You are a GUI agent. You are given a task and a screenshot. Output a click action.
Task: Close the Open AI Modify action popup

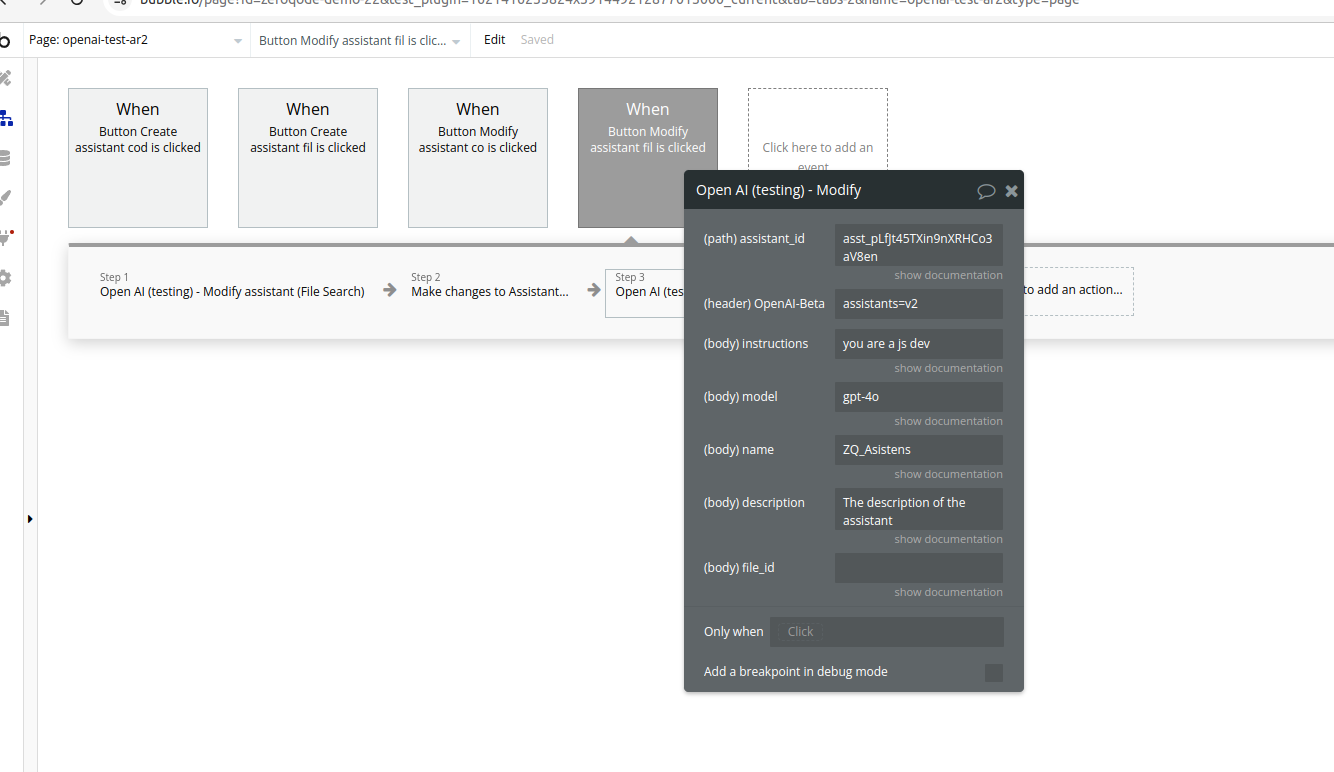click(1011, 191)
